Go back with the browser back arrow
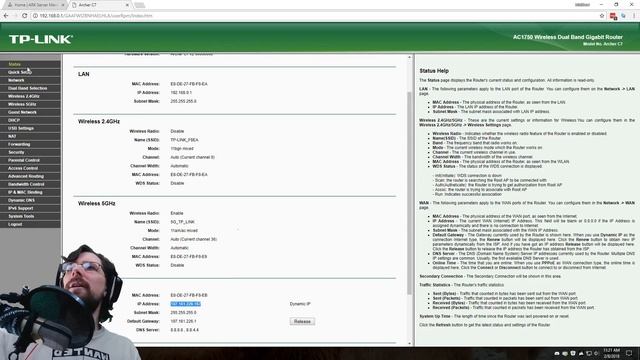The image size is (640, 360). 6,16
